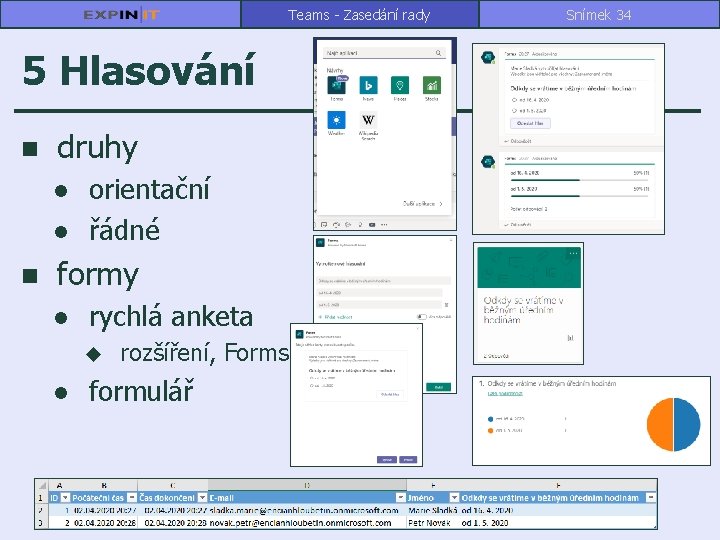The width and height of the screenshot is (720, 540).
Task: Open the green Forms card thumbnail
Action: tap(529, 268)
